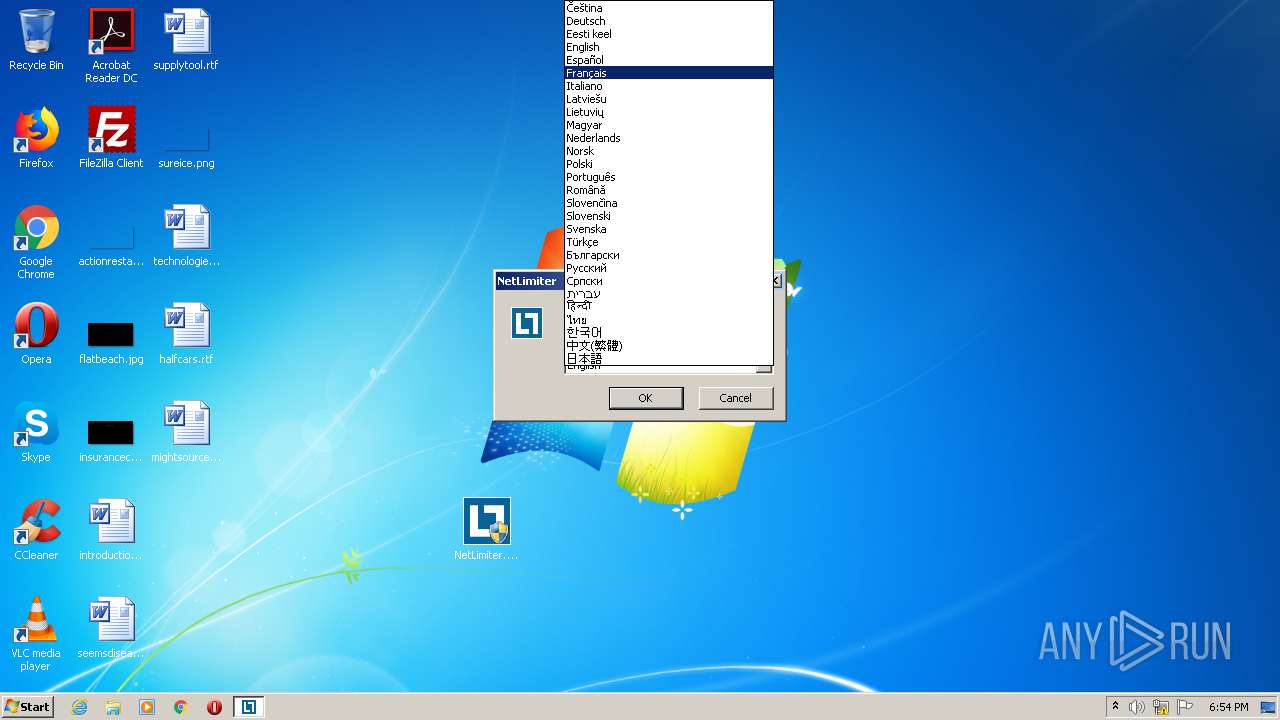Viewport: 1280px width, 720px height.
Task: Open halfcars.rtf document icon
Action: point(186,334)
